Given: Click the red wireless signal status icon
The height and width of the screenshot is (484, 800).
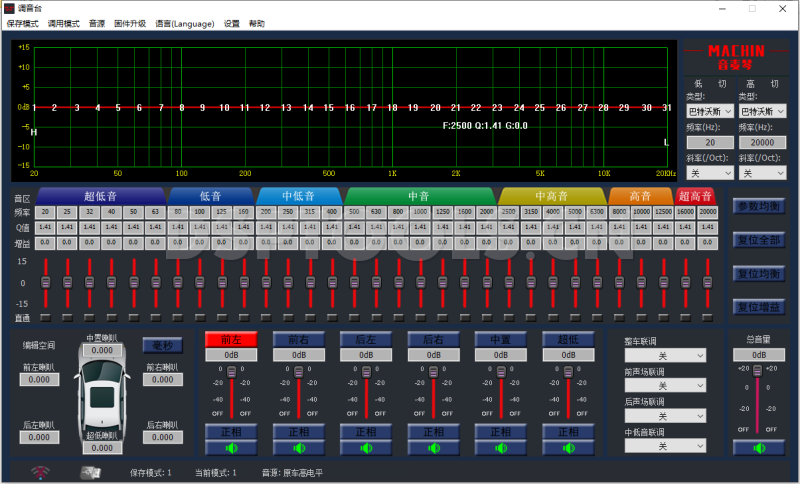Looking at the screenshot, I should click(42, 472).
